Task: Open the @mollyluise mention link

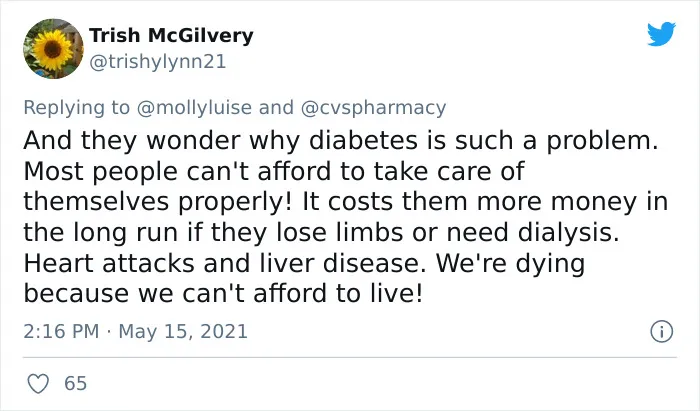Action: tap(194, 108)
